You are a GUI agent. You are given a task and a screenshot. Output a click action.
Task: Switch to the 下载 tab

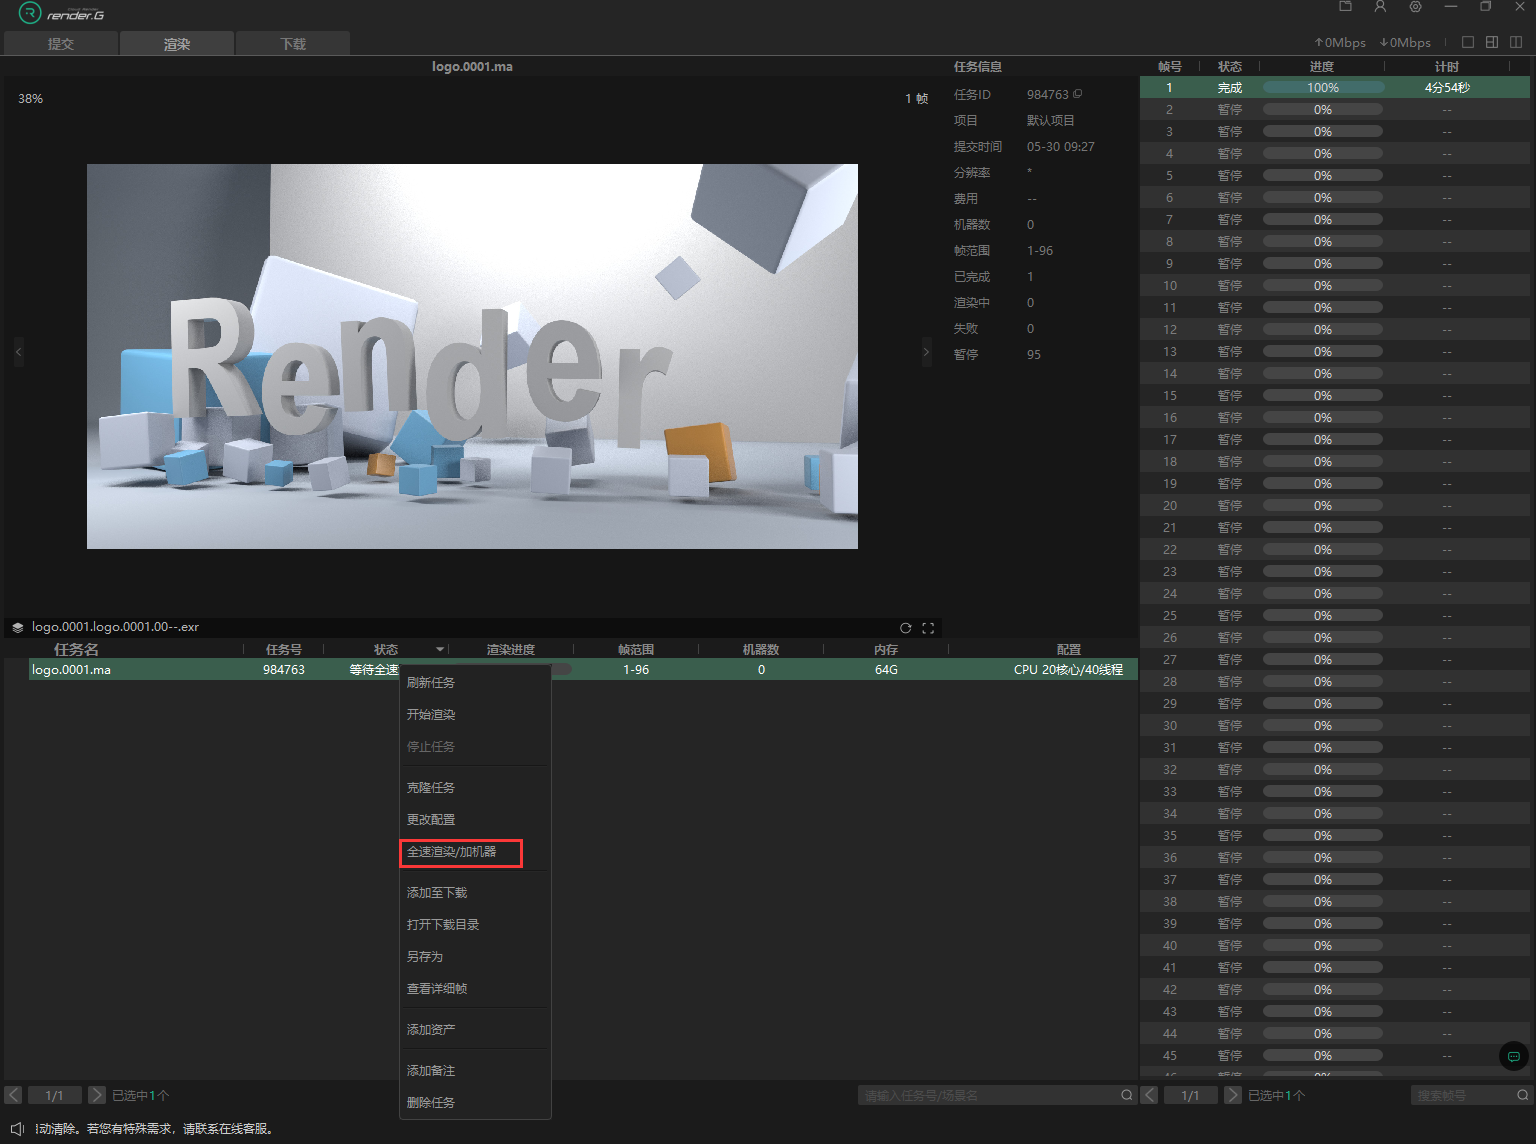293,44
